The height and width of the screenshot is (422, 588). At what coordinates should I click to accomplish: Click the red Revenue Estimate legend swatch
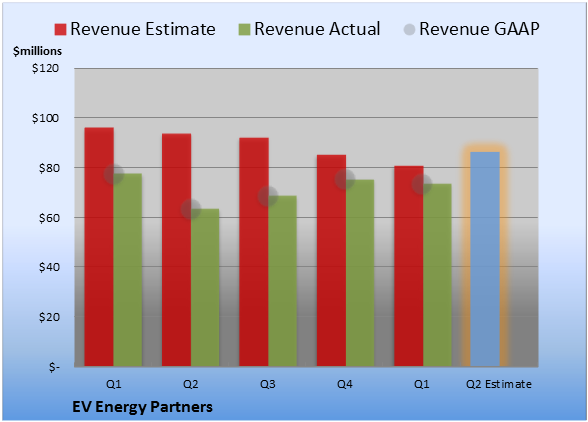click(x=60, y=29)
